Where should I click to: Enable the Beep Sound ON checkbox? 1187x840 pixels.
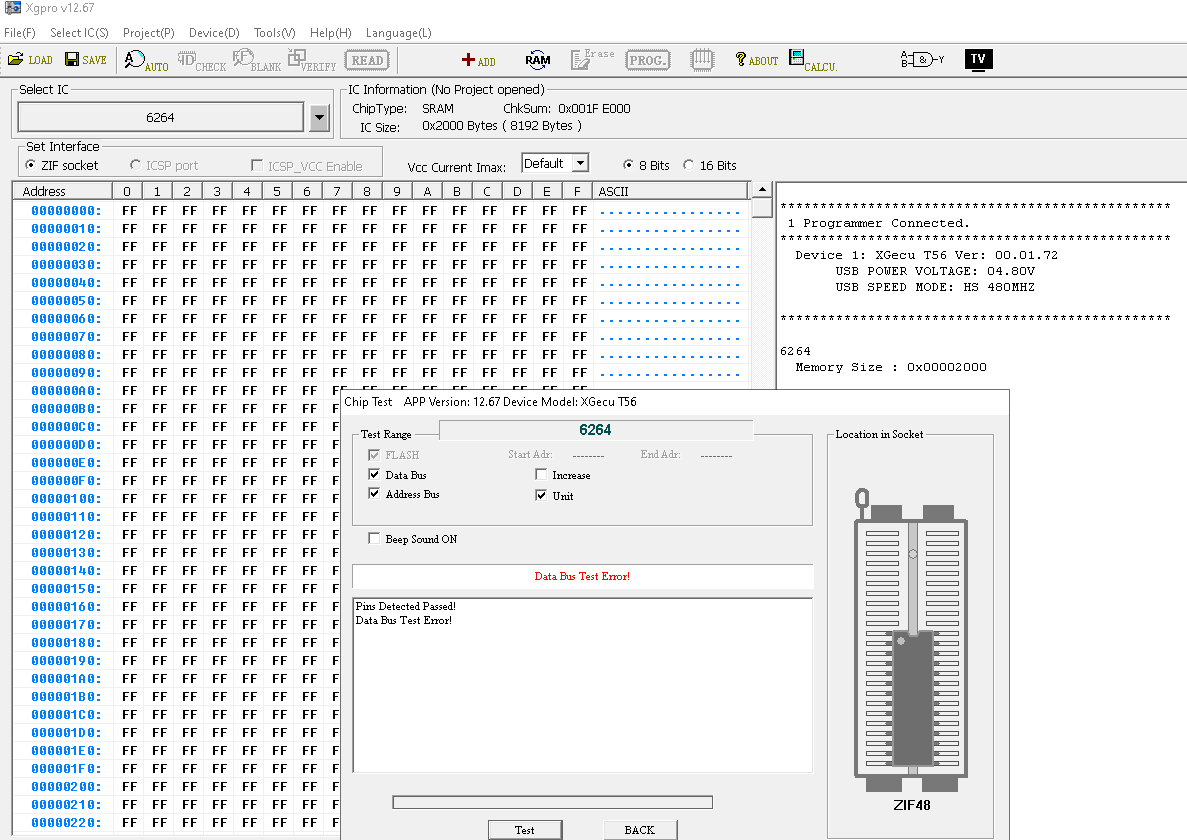(375, 539)
